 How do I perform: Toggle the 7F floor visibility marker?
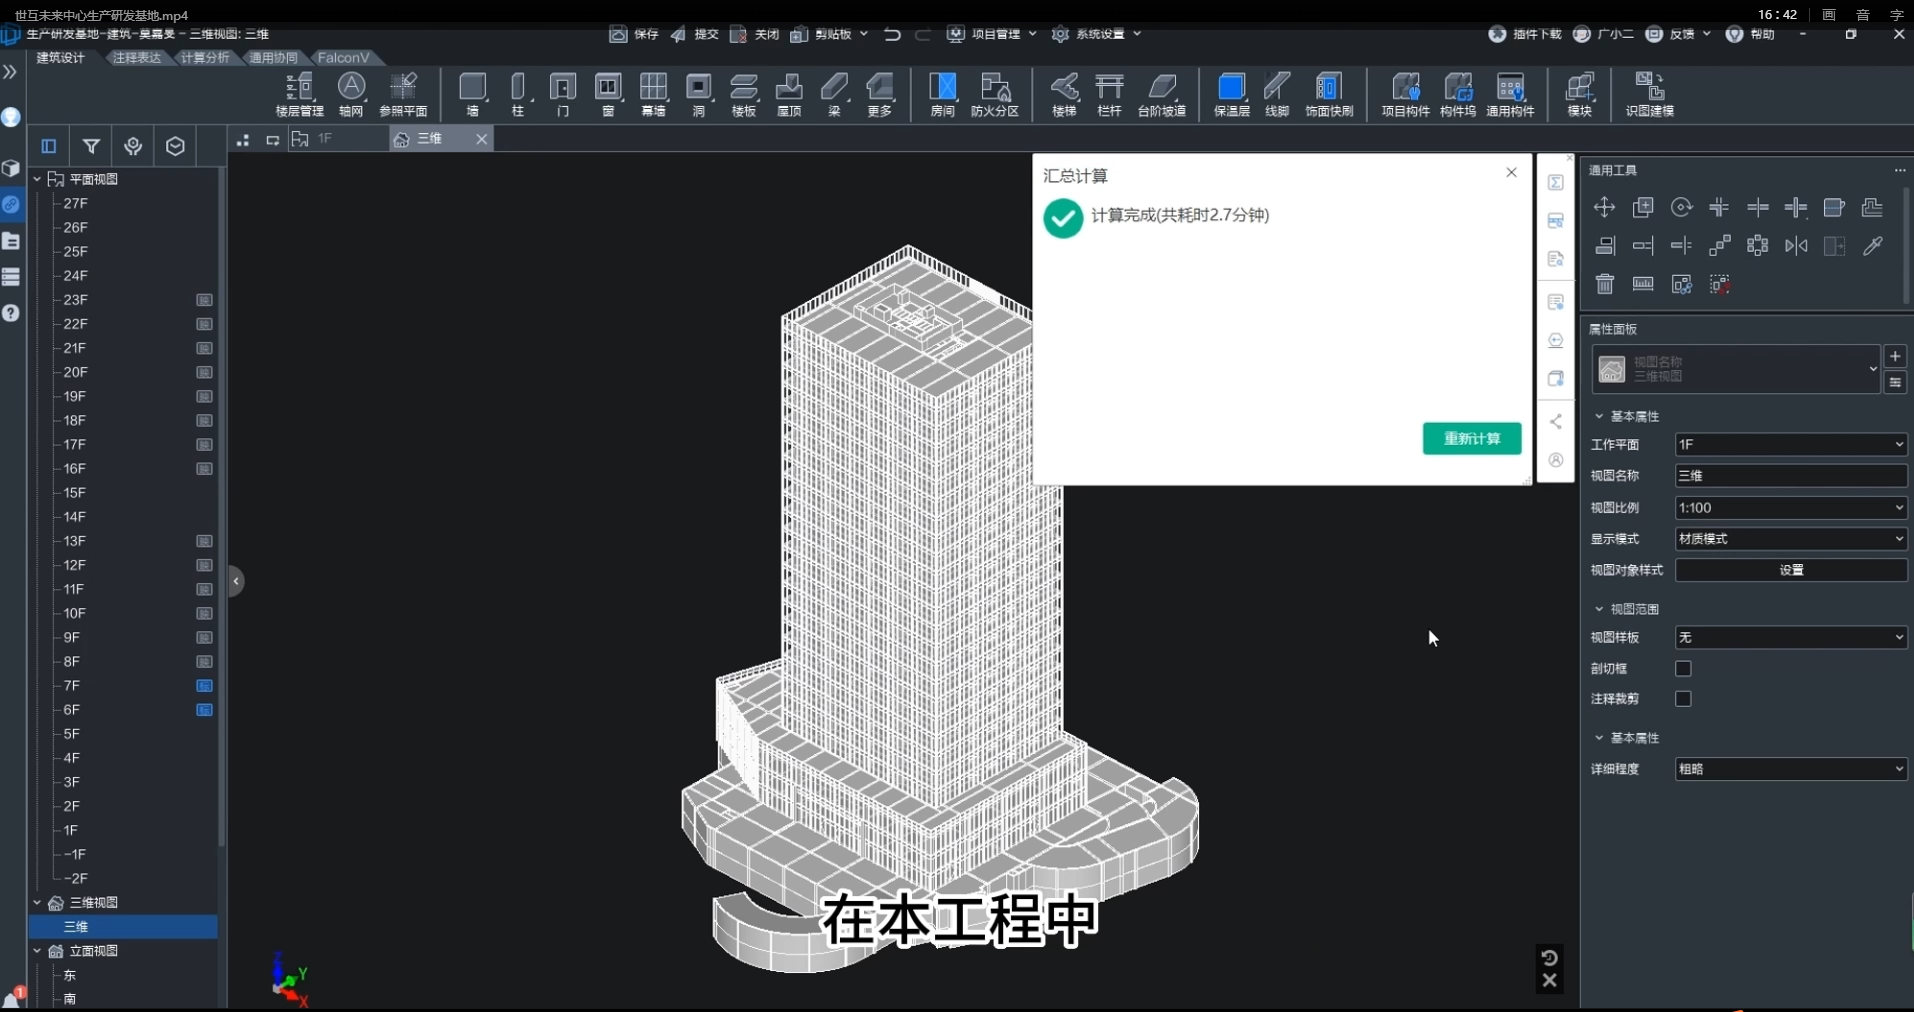pos(204,686)
